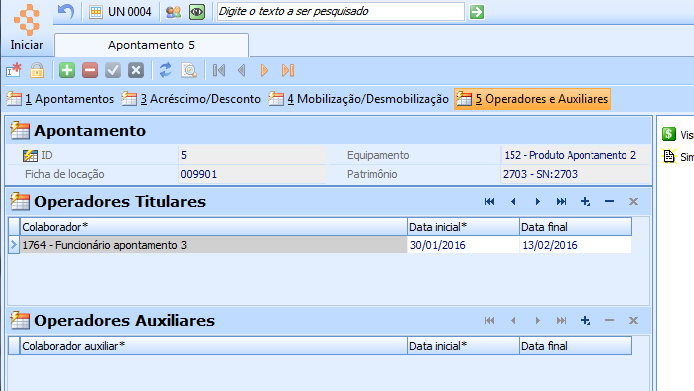
Task: Run search with green arrow button
Action: 477,12
